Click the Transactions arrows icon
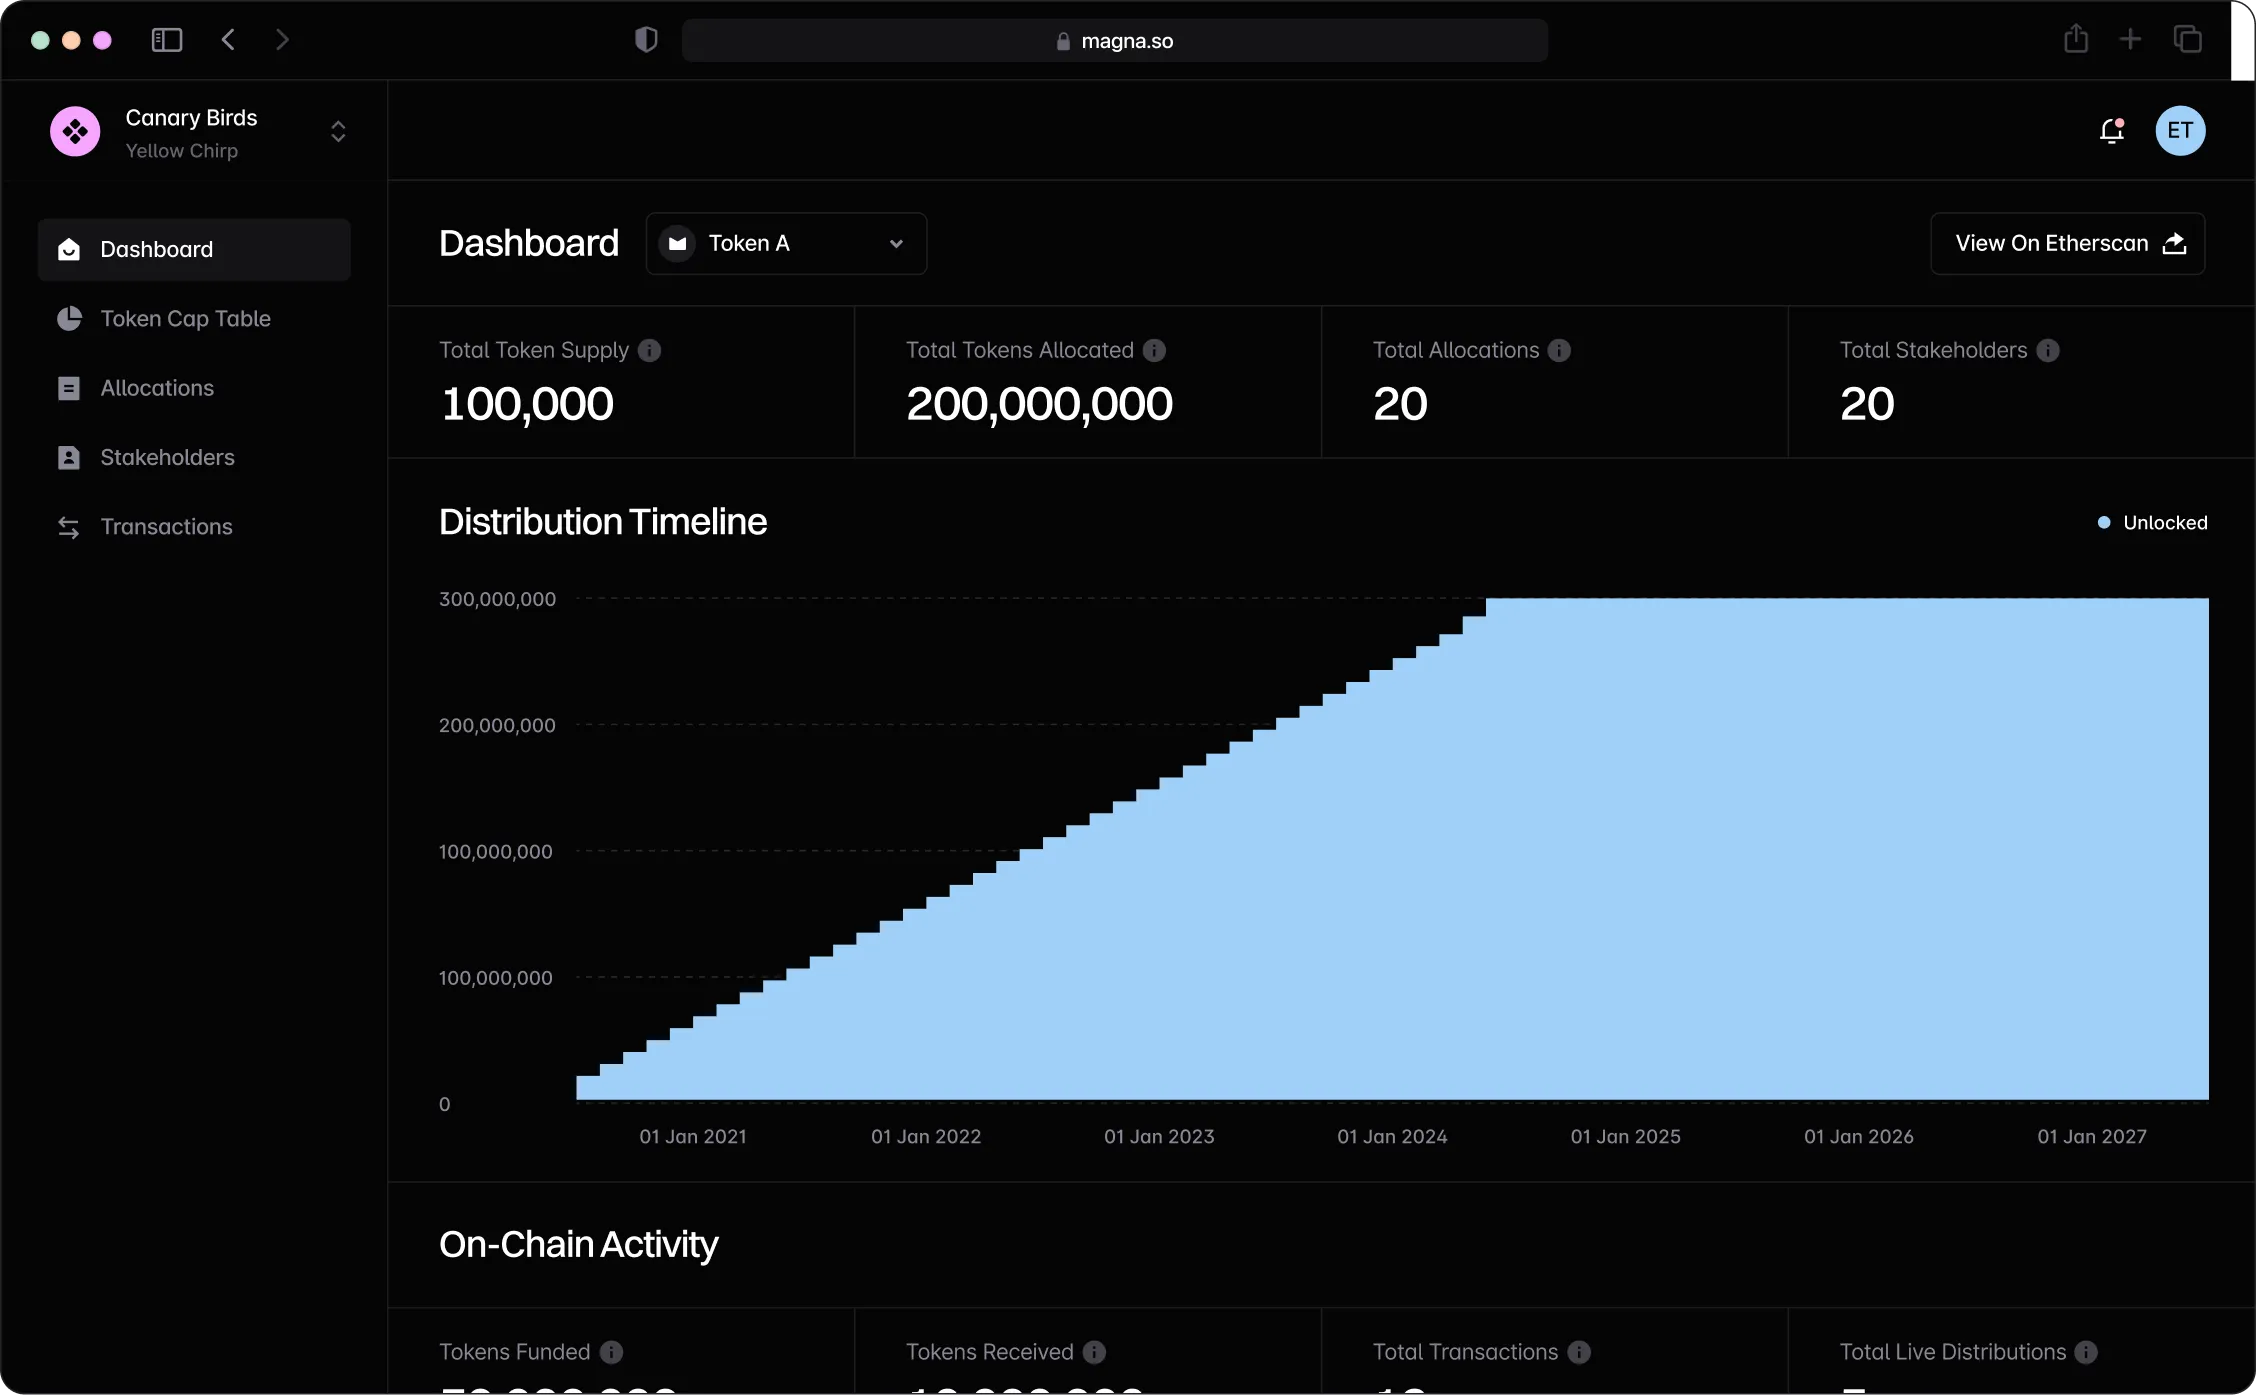The image size is (2256, 1395). point(68,527)
